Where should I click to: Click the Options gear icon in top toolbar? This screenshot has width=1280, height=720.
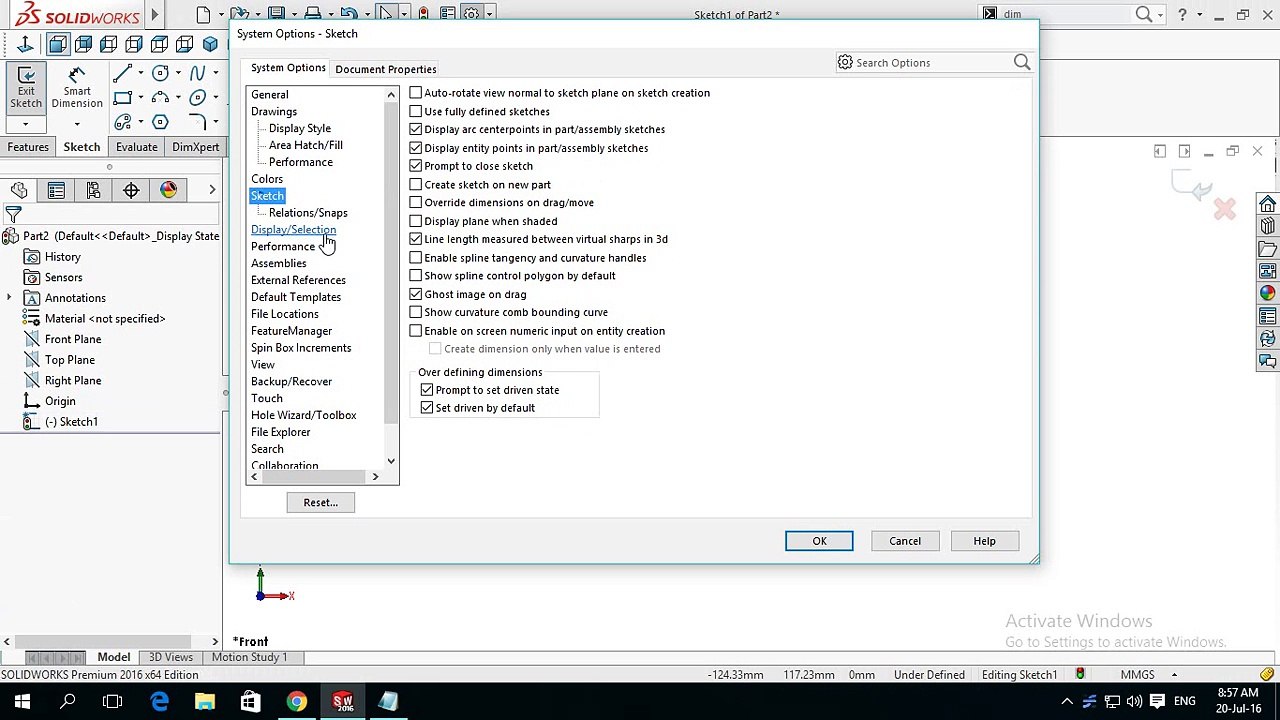click(x=470, y=14)
